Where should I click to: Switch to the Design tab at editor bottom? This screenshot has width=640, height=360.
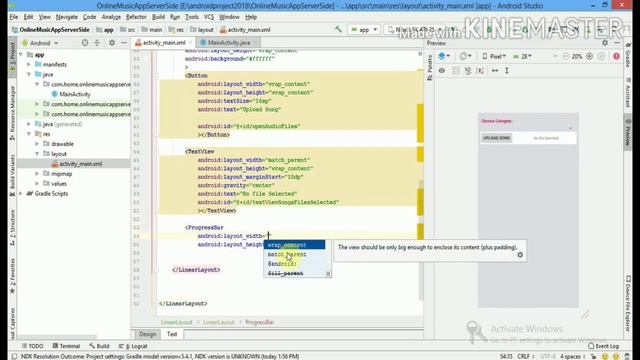point(147,334)
